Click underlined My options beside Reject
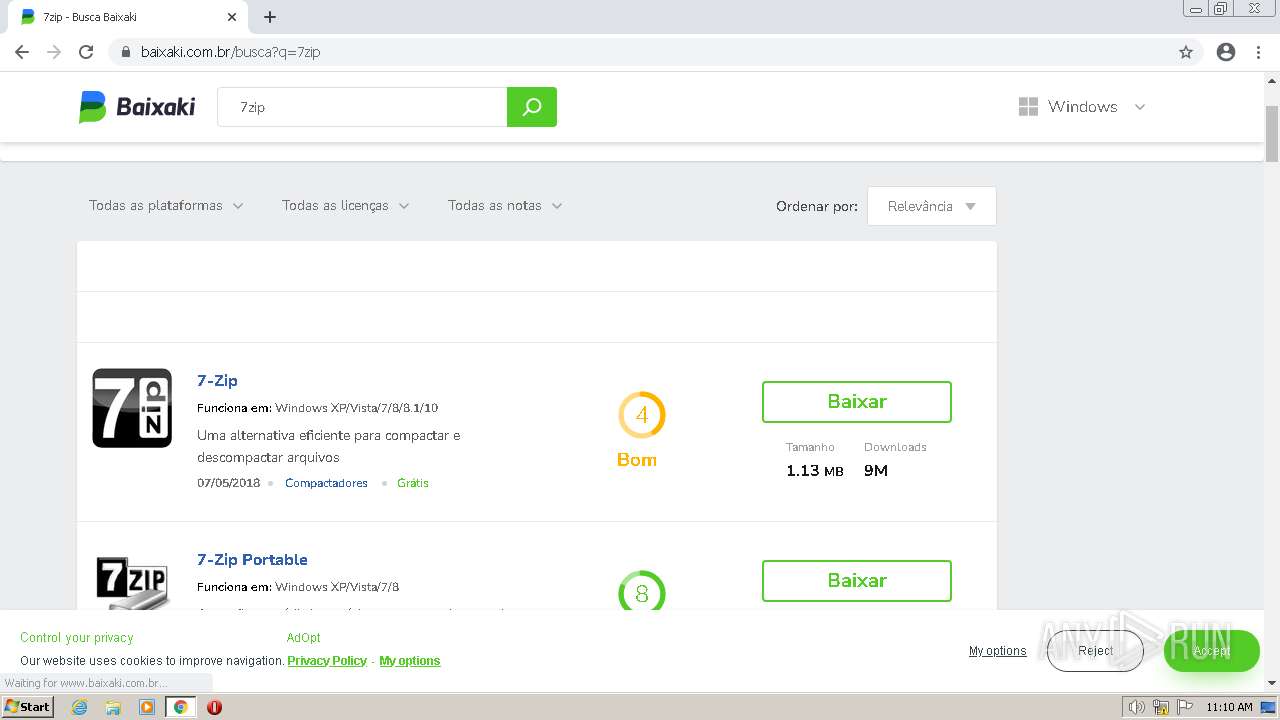The width and height of the screenshot is (1280, 720). [x=997, y=651]
